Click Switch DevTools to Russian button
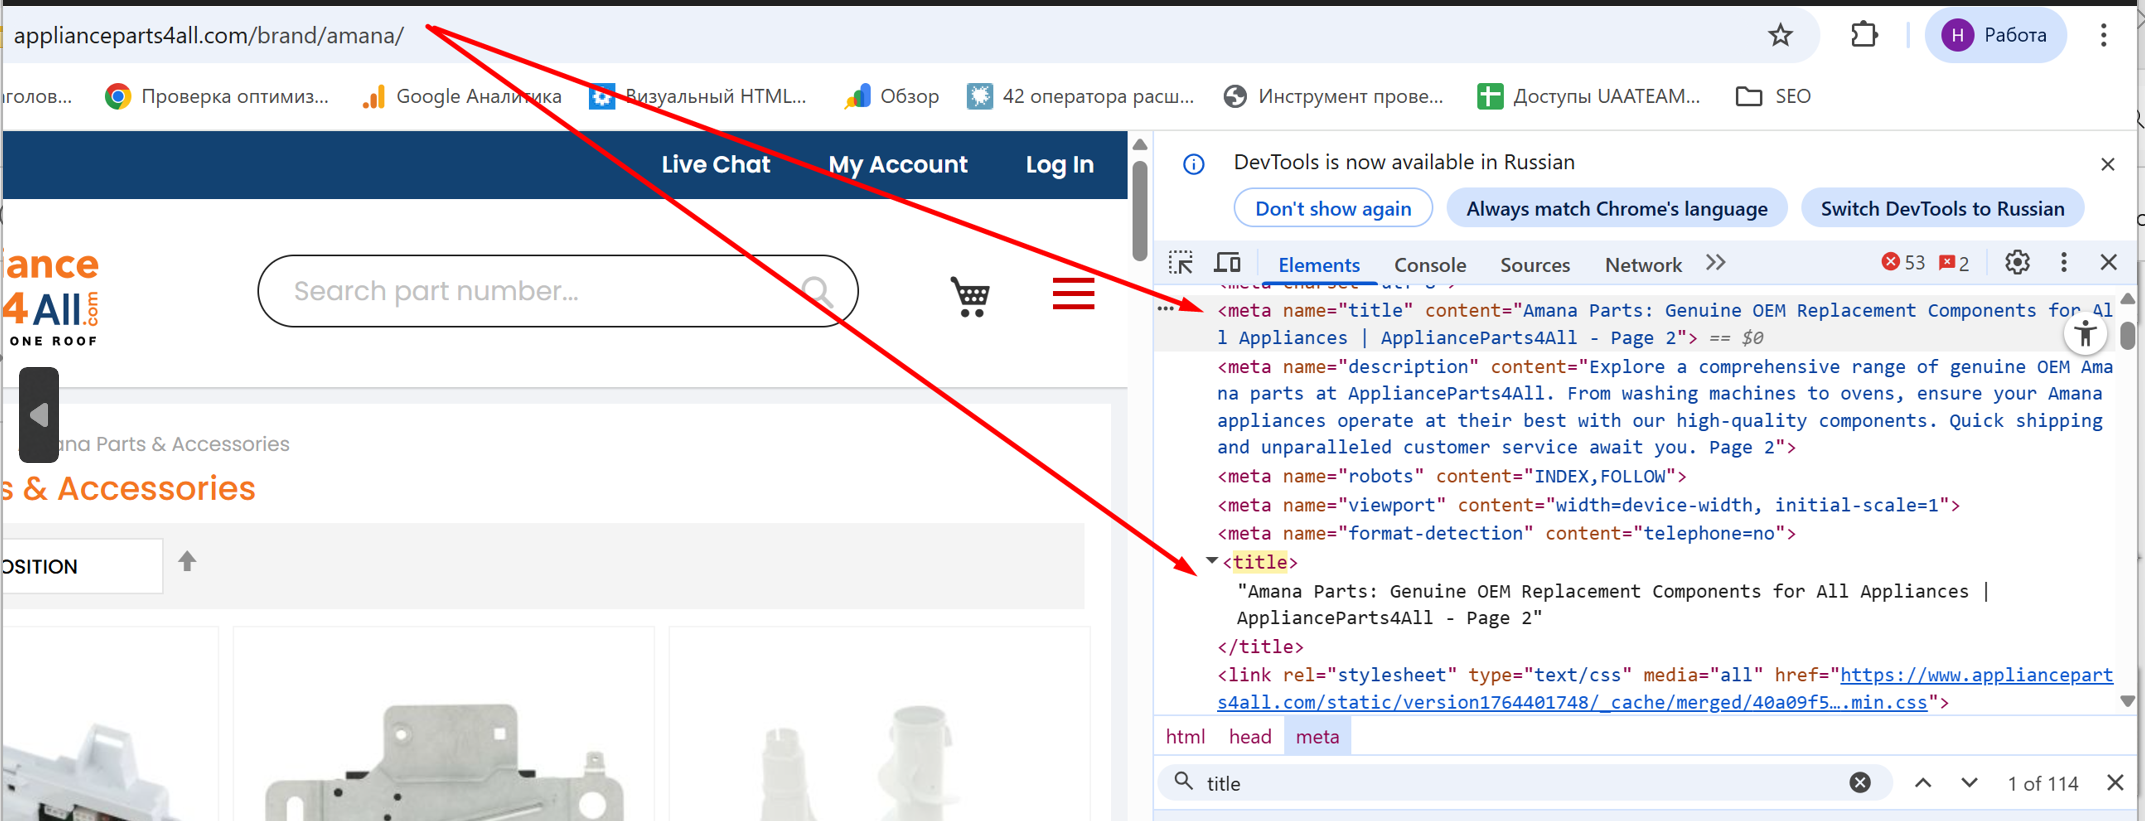The image size is (2145, 821). [1942, 209]
